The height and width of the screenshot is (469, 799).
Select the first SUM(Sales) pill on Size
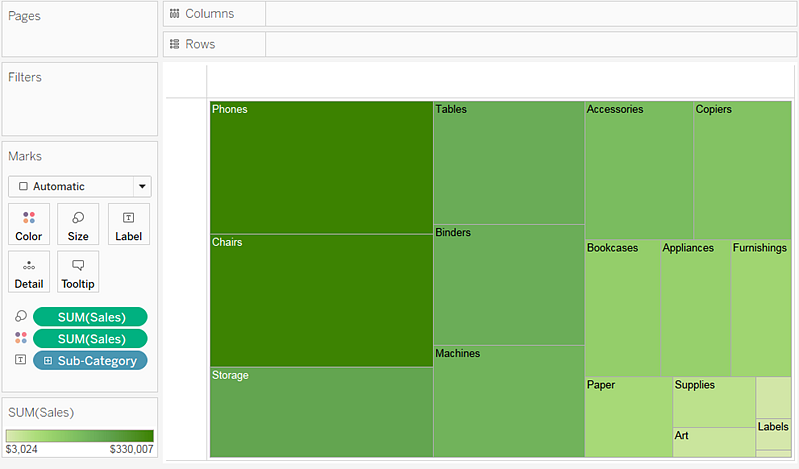click(x=91, y=317)
